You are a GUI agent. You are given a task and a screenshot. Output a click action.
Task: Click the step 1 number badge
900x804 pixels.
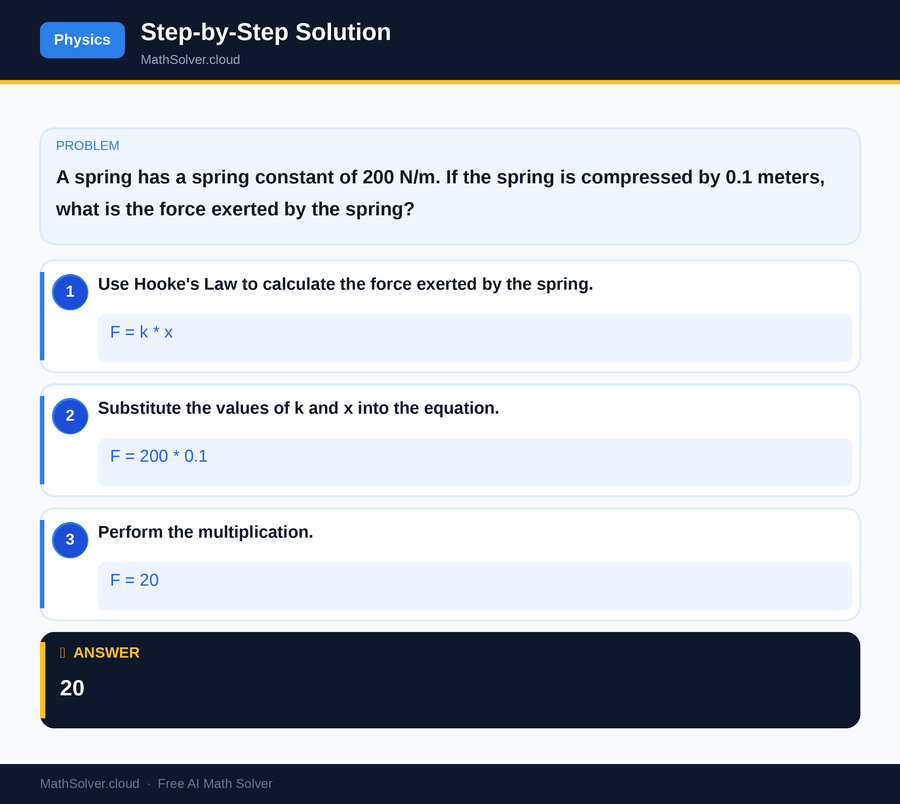click(70, 292)
